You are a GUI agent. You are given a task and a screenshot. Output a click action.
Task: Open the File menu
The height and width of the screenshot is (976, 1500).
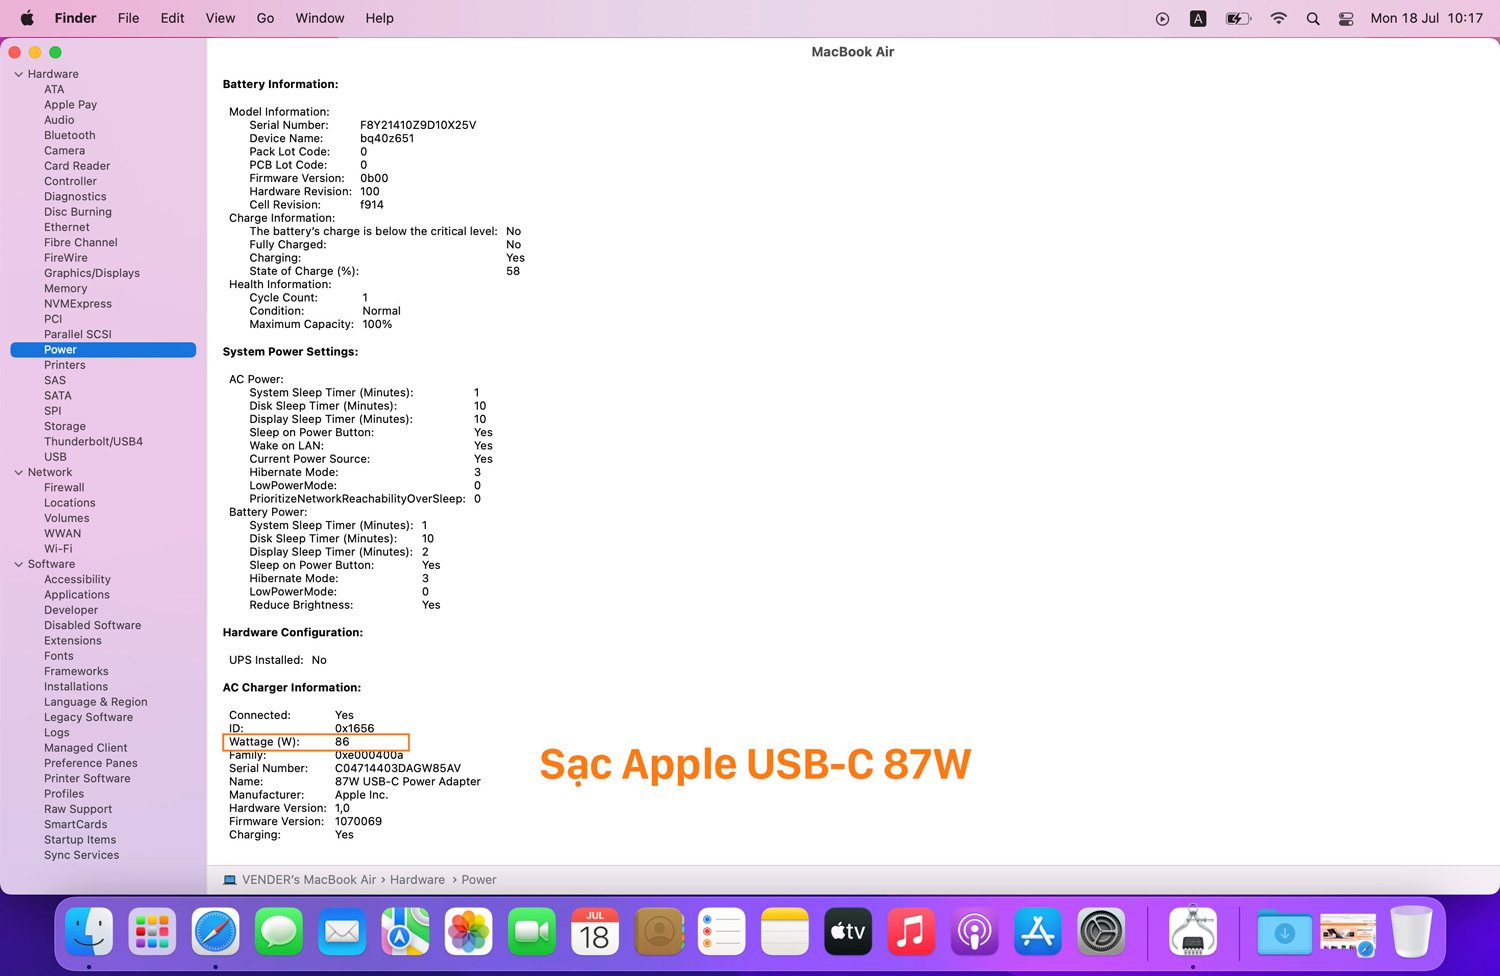click(x=128, y=18)
